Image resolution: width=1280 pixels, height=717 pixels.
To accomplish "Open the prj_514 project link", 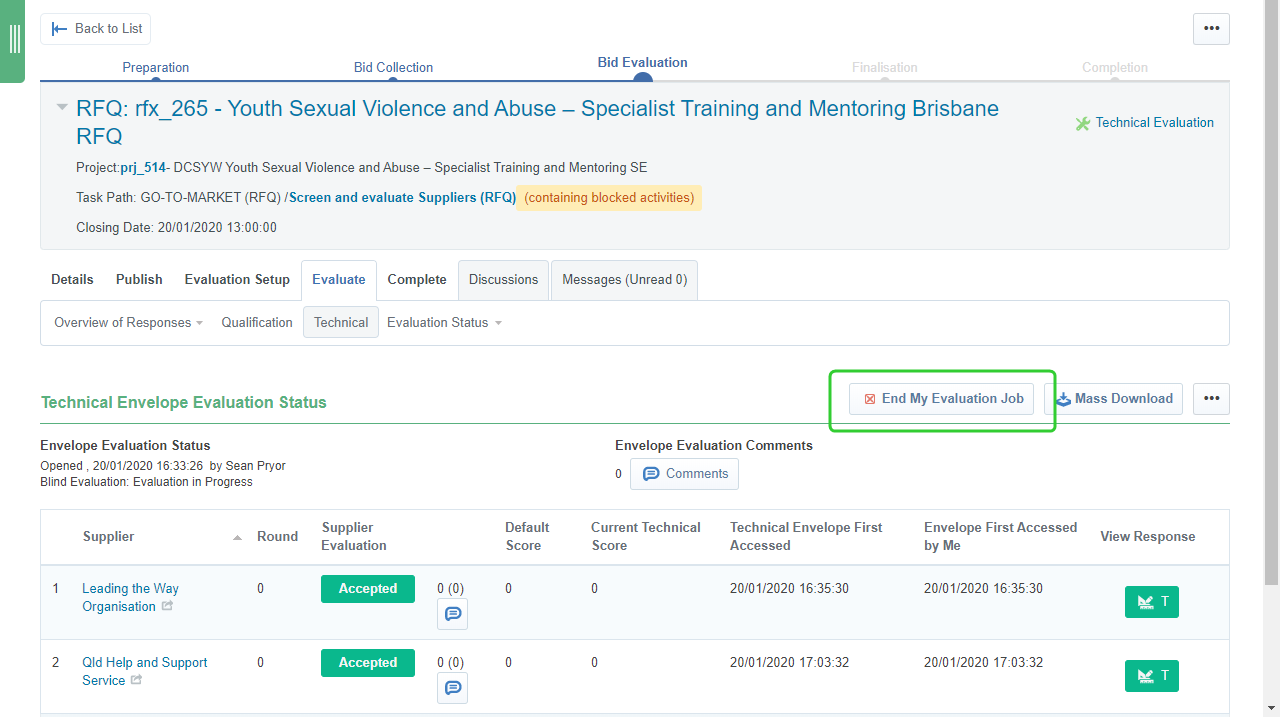I will click(x=141, y=168).
